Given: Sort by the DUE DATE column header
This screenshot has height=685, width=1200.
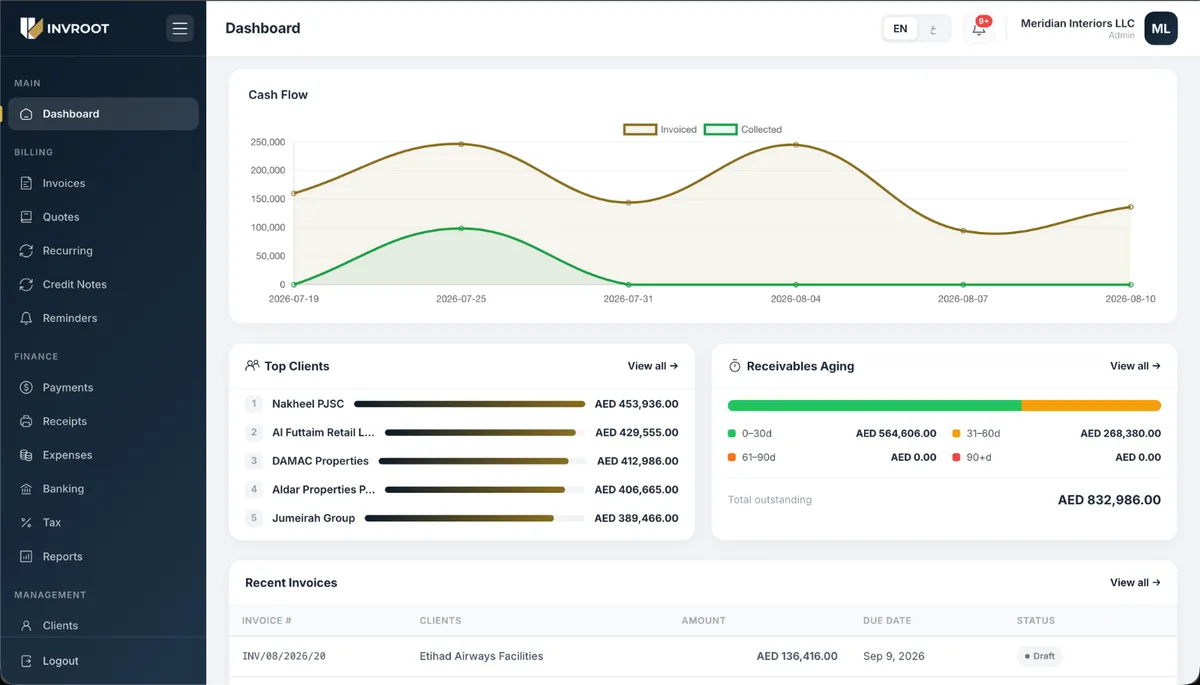Looking at the screenshot, I should (x=887, y=621).
